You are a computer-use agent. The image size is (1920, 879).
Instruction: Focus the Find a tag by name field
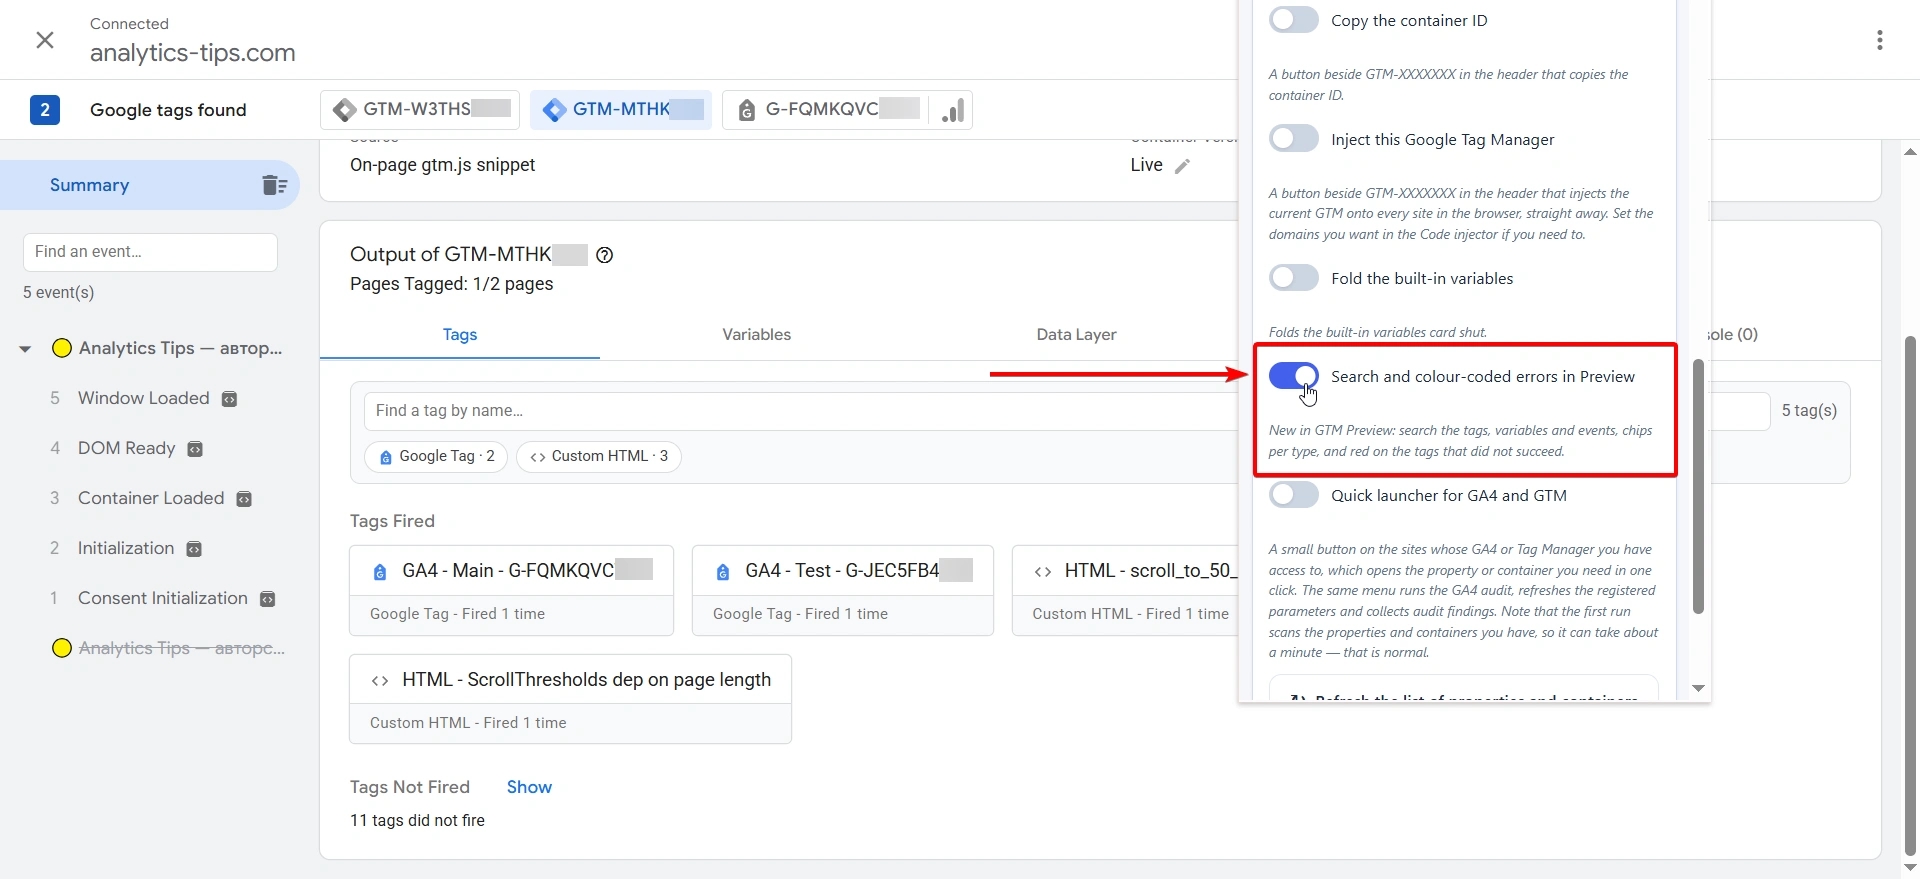[800, 411]
